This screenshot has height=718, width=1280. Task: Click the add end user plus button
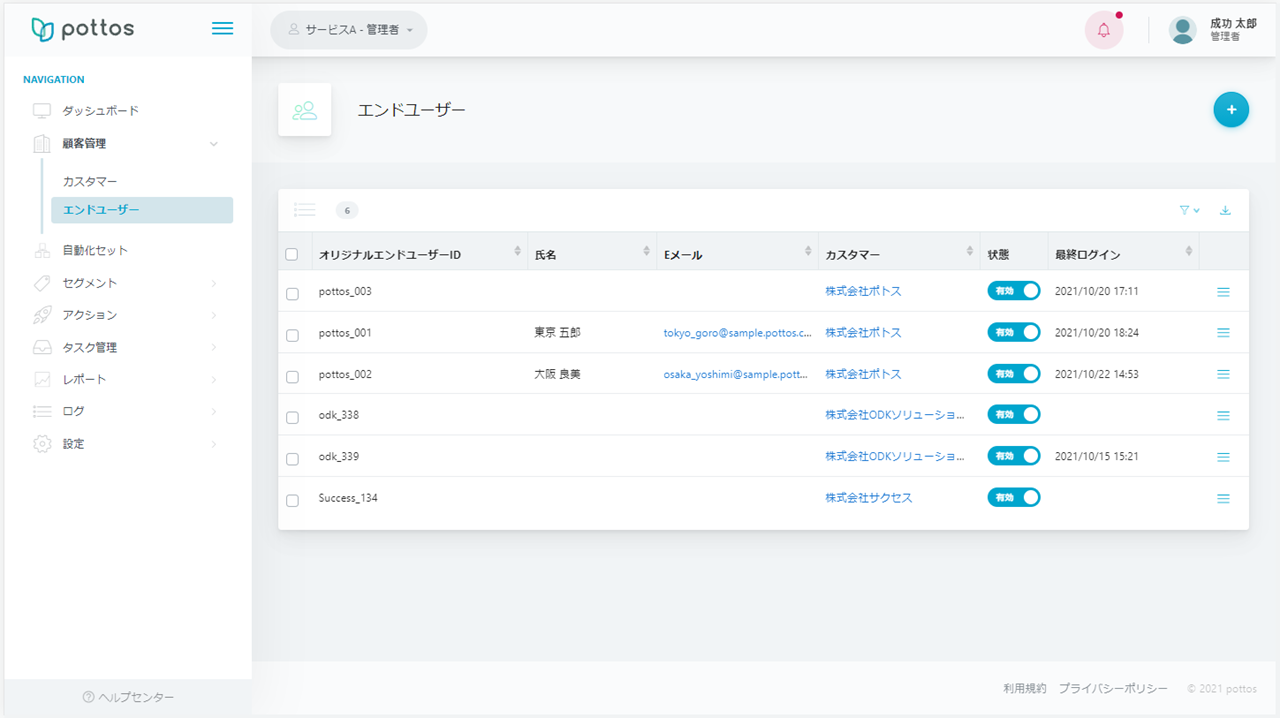[x=1231, y=110]
